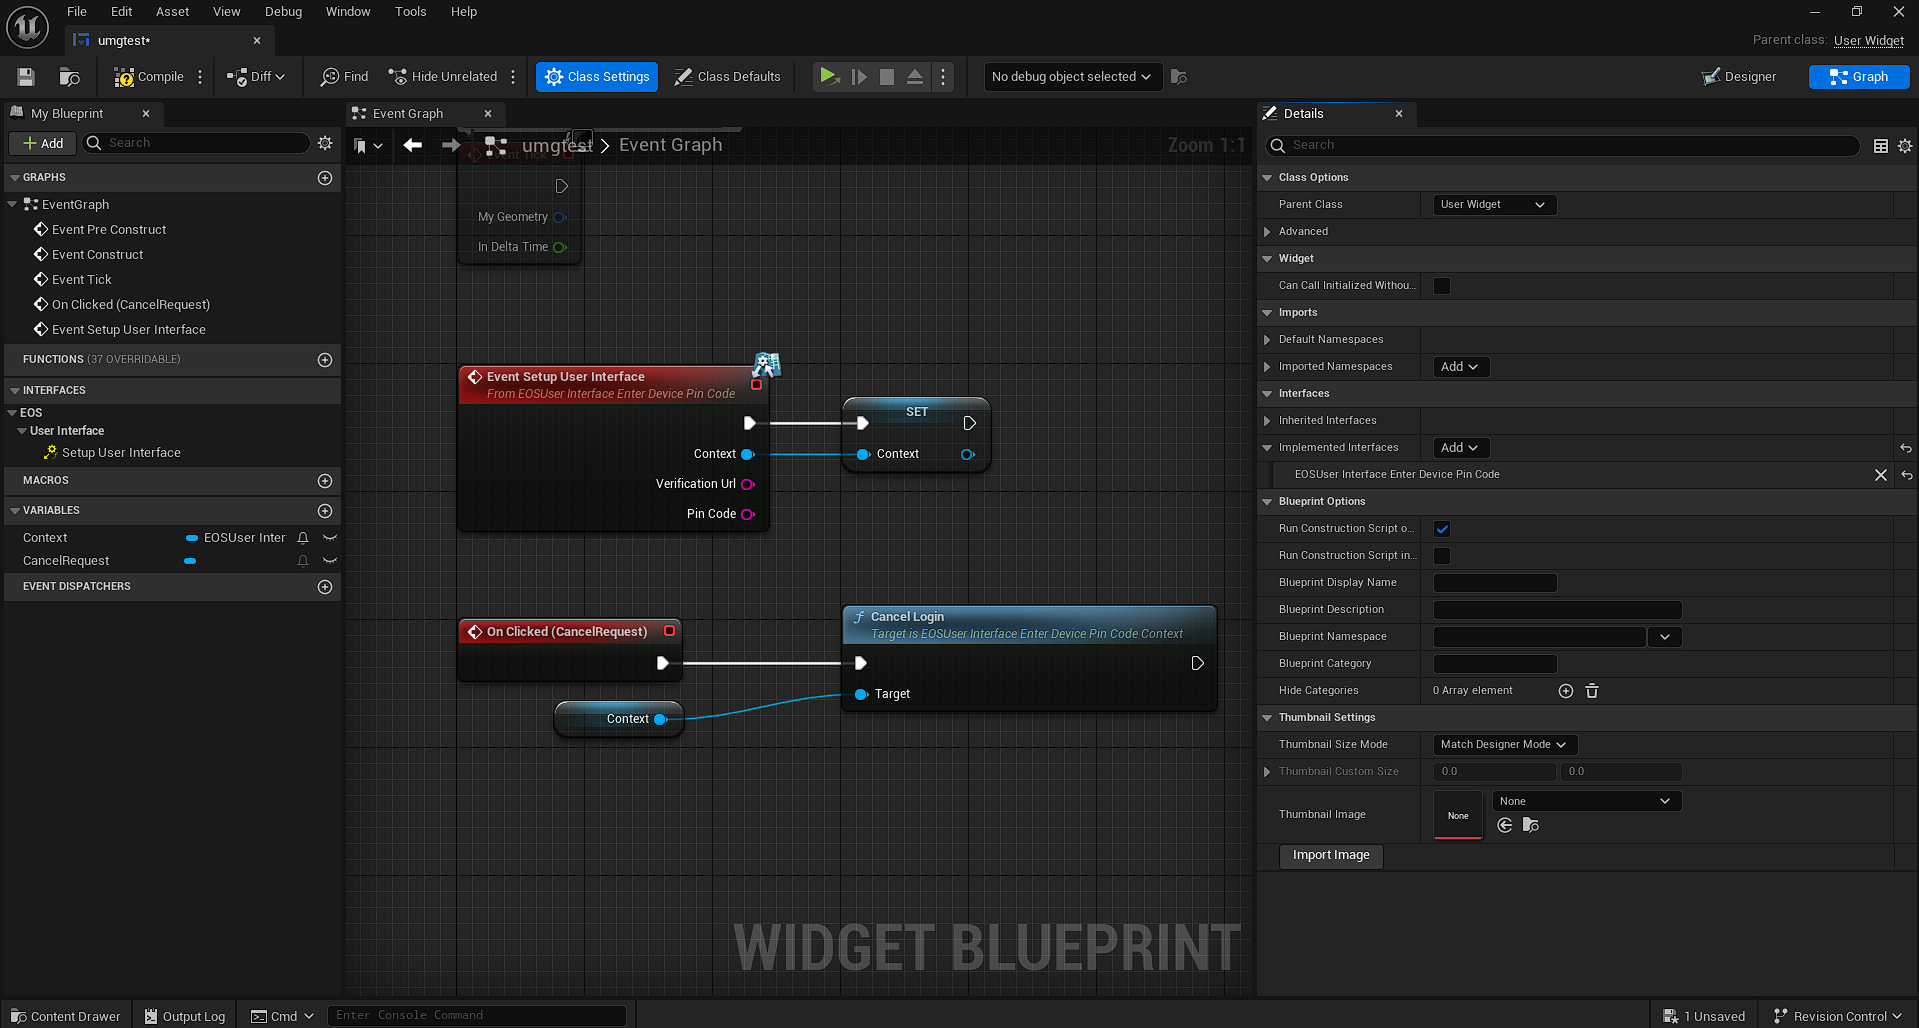Start Play in Editor
The width and height of the screenshot is (1919, 1028).
coord(828,76)
